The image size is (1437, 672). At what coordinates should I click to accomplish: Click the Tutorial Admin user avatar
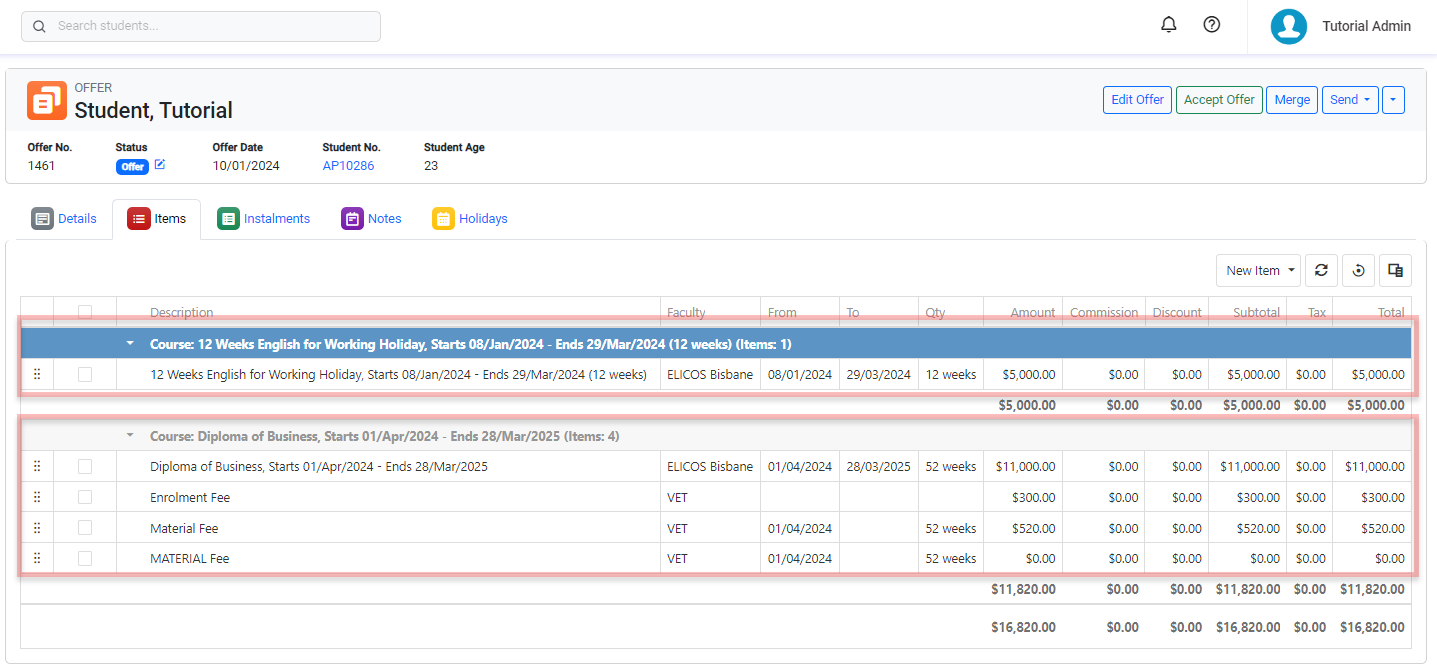coord(1289,27)
